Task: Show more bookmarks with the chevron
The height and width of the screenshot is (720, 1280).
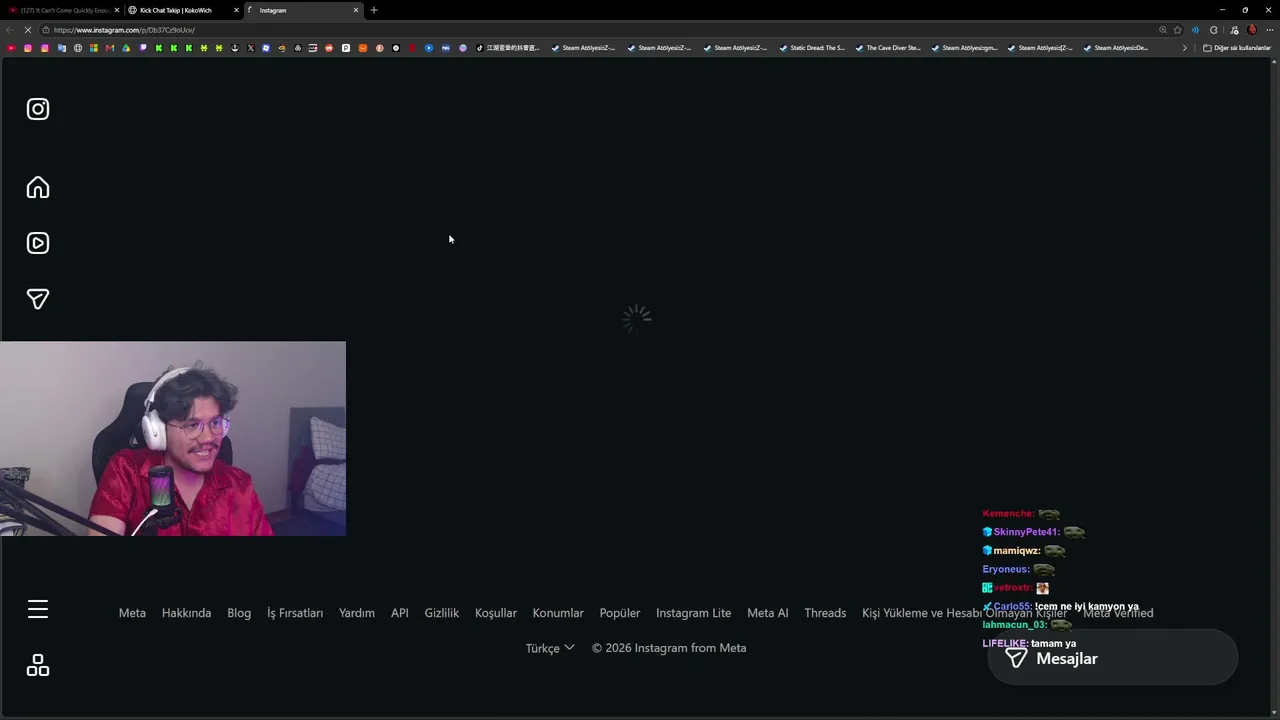Action: (x=1185, y=48)
